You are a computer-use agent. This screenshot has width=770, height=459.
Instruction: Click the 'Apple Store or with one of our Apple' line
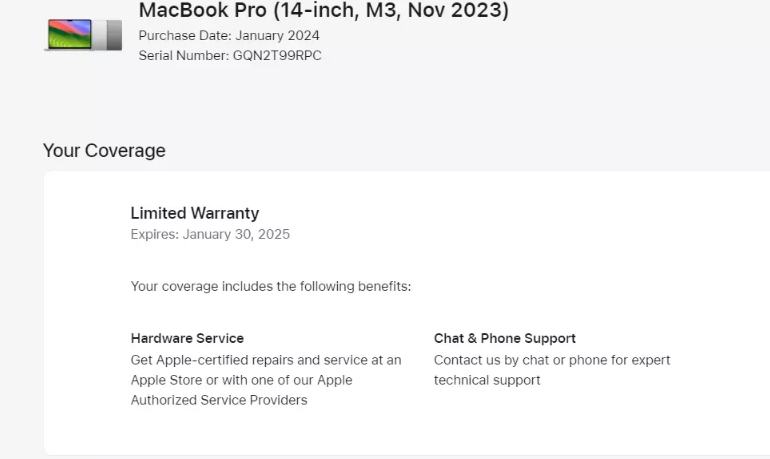pyautogui.click(x=241, y=380)
